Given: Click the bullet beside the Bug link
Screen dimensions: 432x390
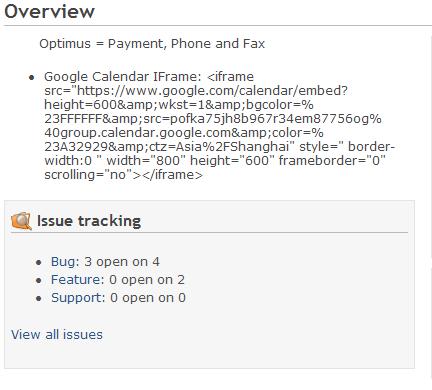Looking at the screenshot, I should tap(39, 263).
